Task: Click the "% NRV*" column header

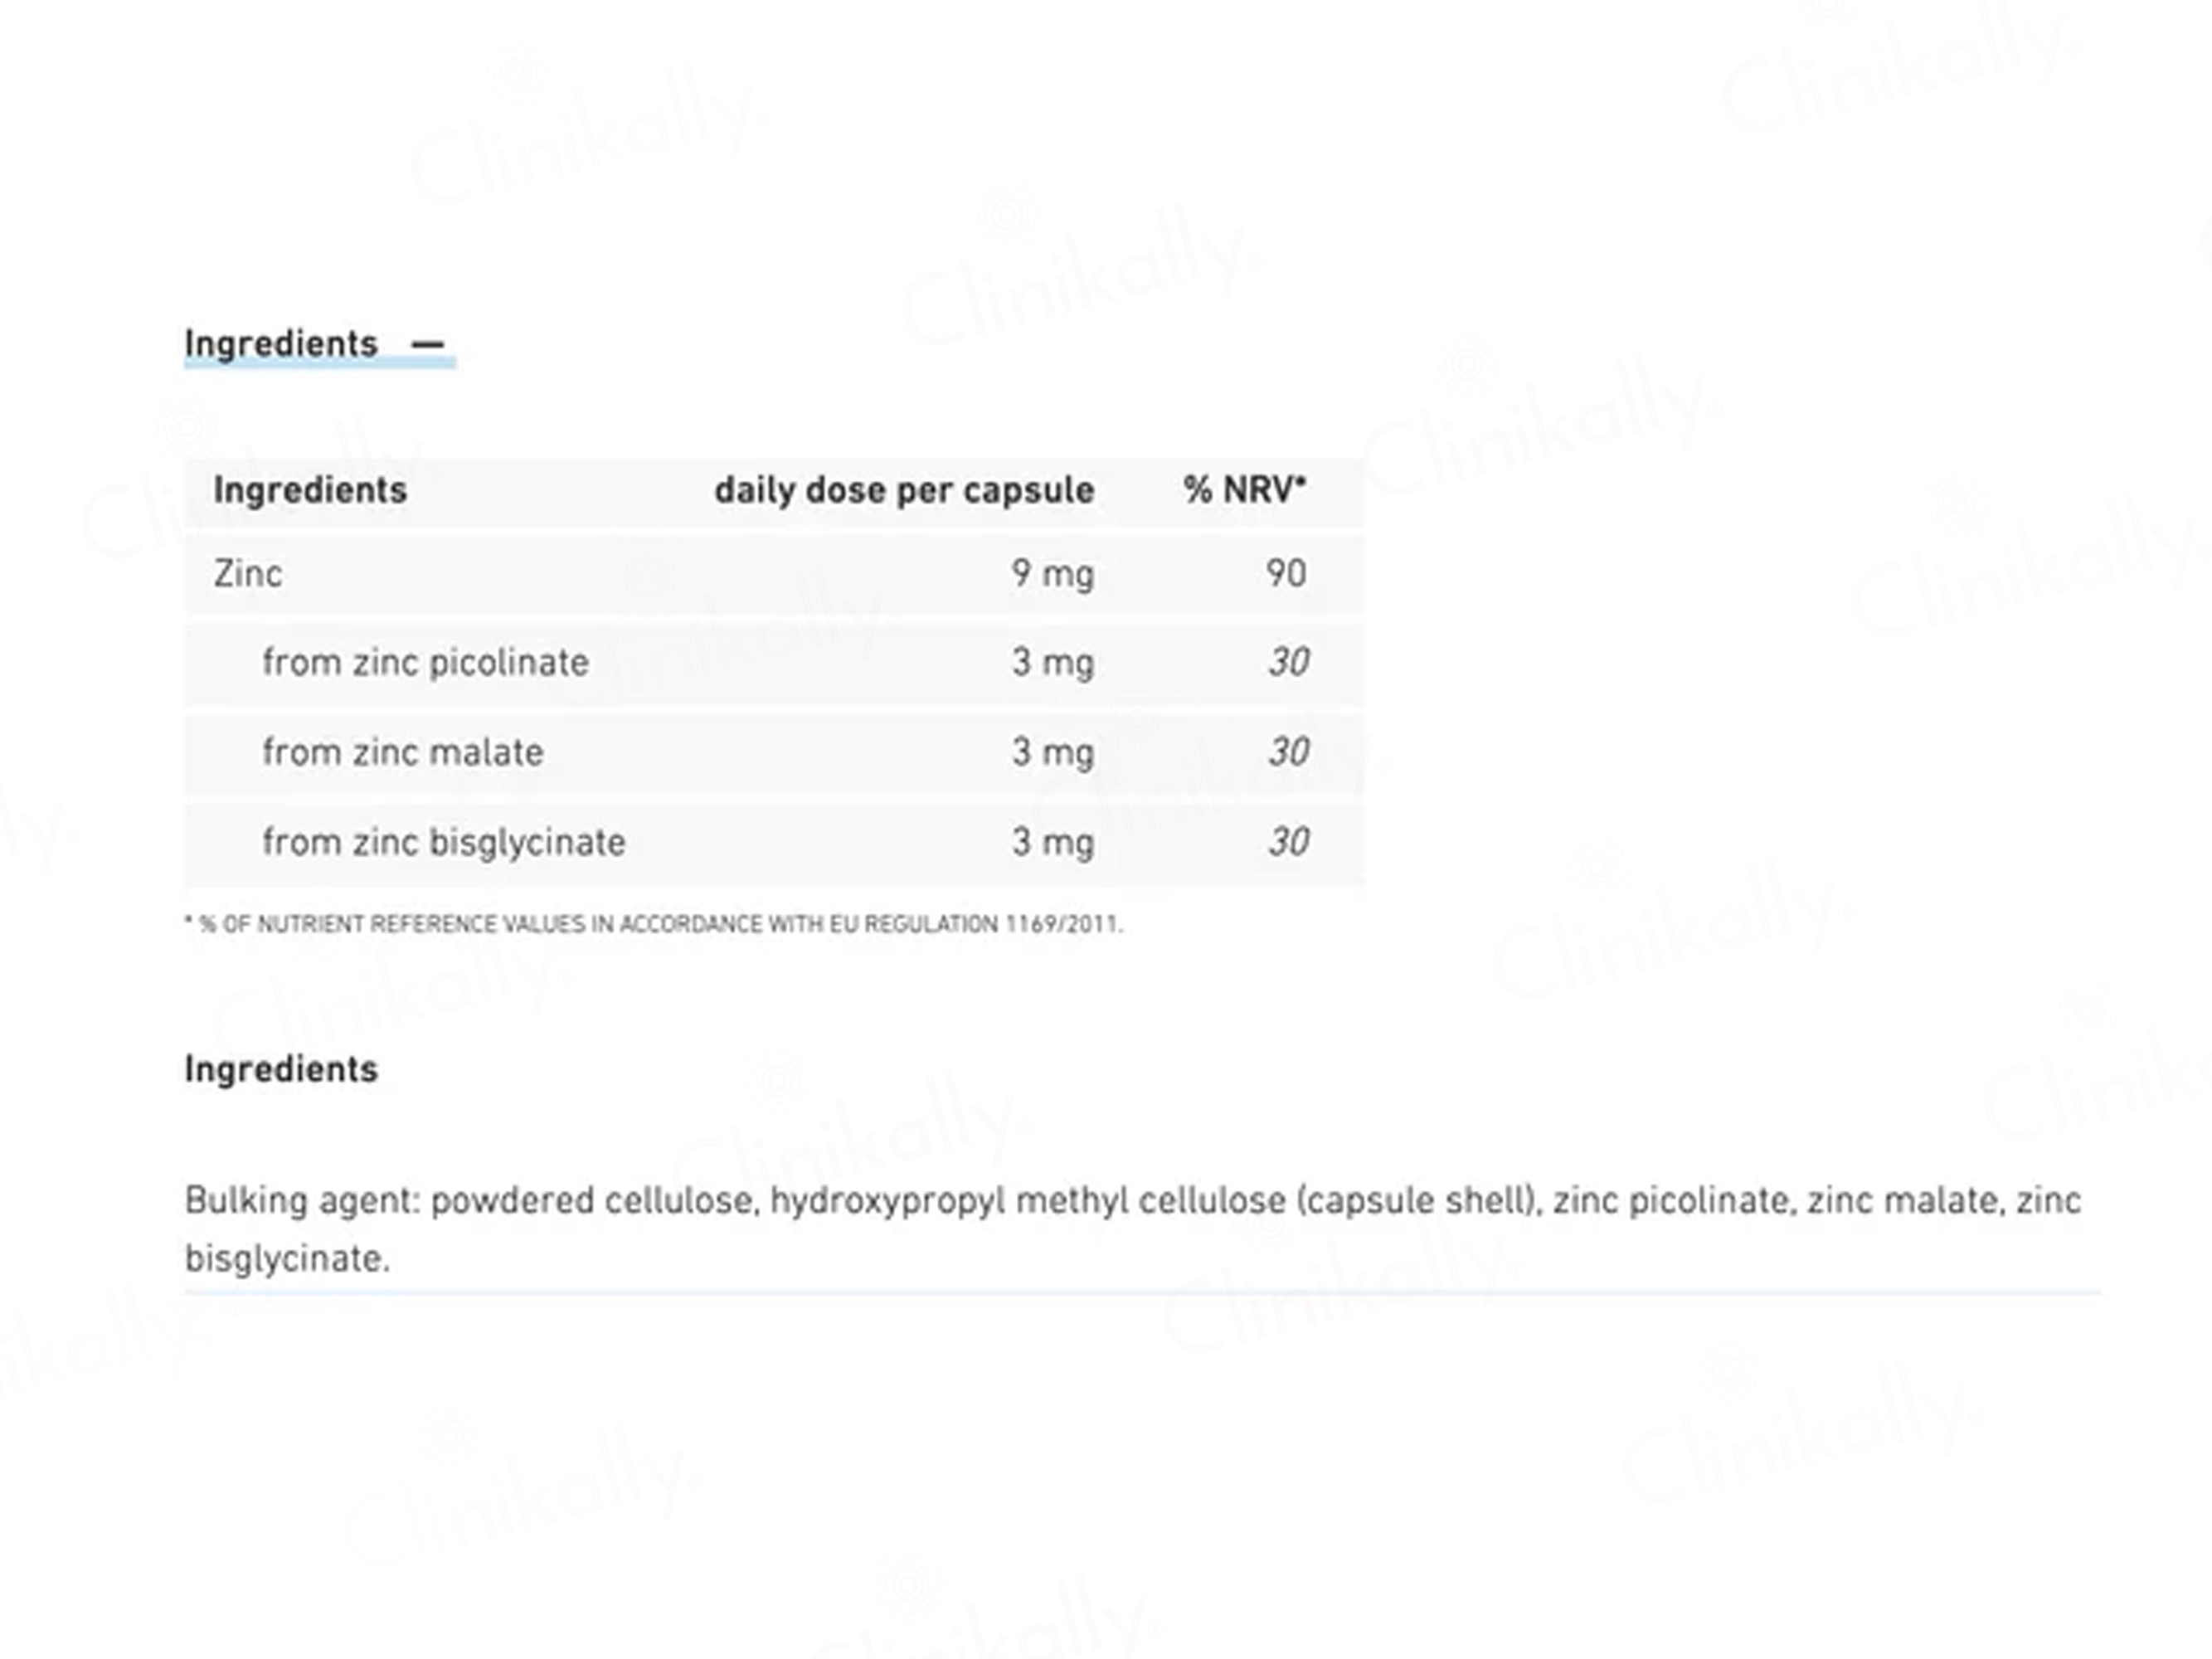Action: 1244,490
